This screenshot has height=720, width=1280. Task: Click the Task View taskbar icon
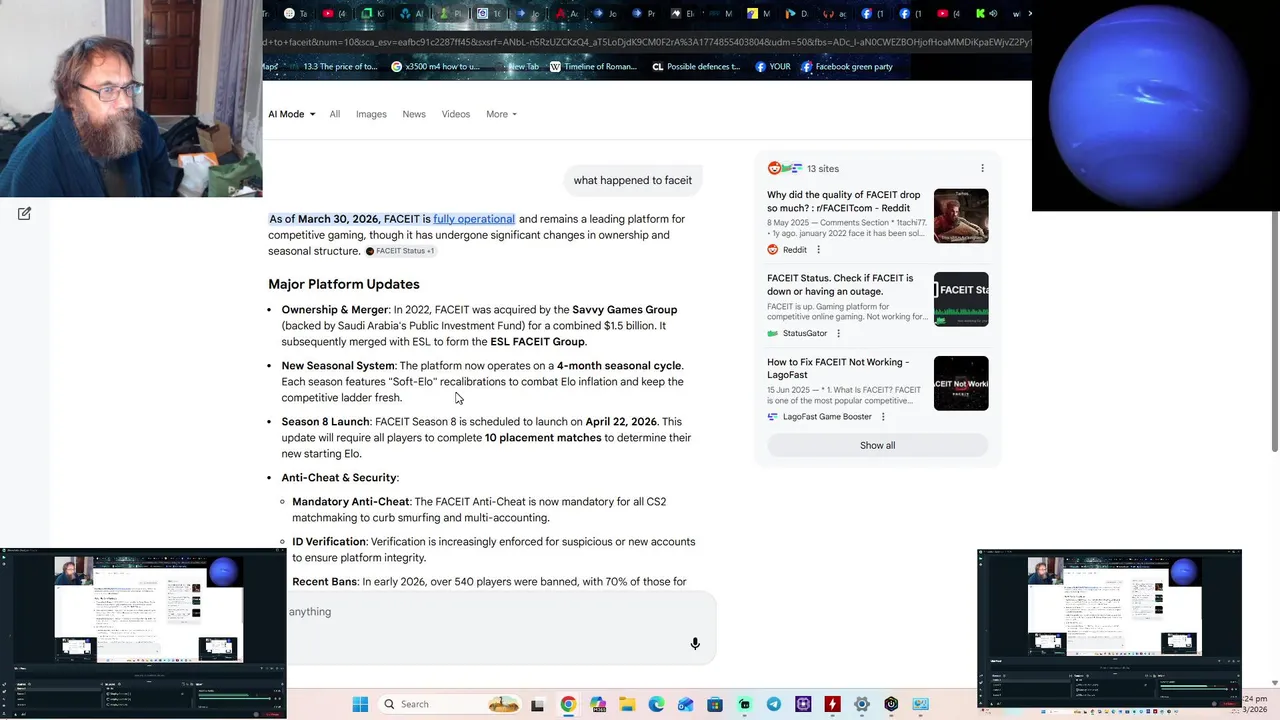click(537, 705)
